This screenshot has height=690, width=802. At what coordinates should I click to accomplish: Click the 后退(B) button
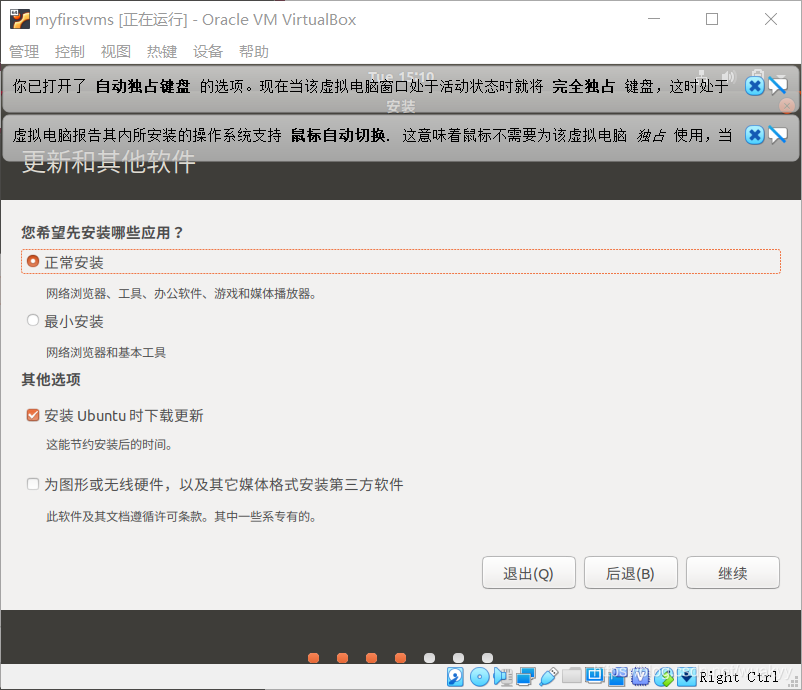coord(631,573)
